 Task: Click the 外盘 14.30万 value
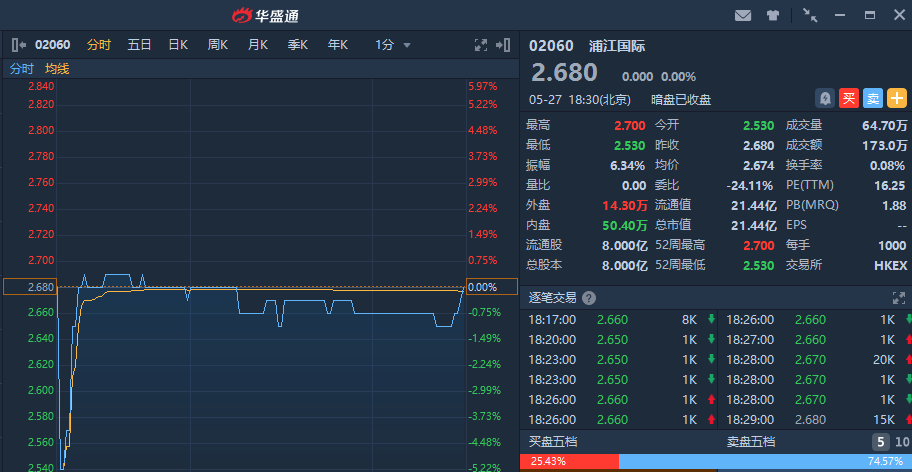tap(625, 205)
